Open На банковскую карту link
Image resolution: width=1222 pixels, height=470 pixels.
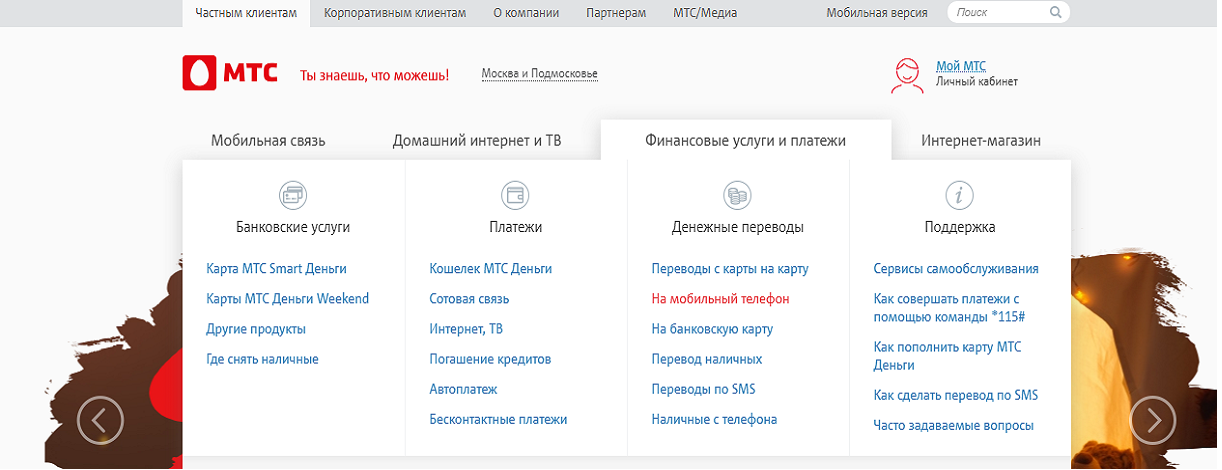point(712,329)
